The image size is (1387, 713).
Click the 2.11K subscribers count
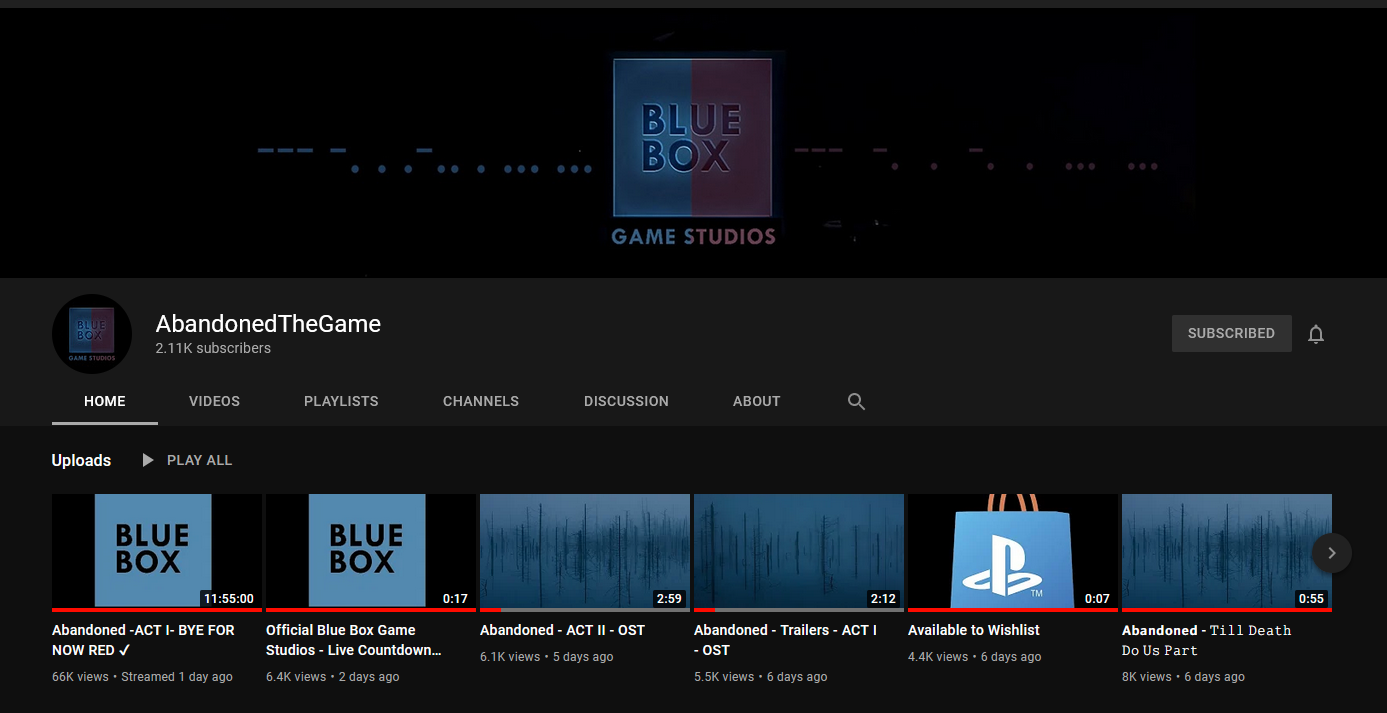tap(213, 349)
